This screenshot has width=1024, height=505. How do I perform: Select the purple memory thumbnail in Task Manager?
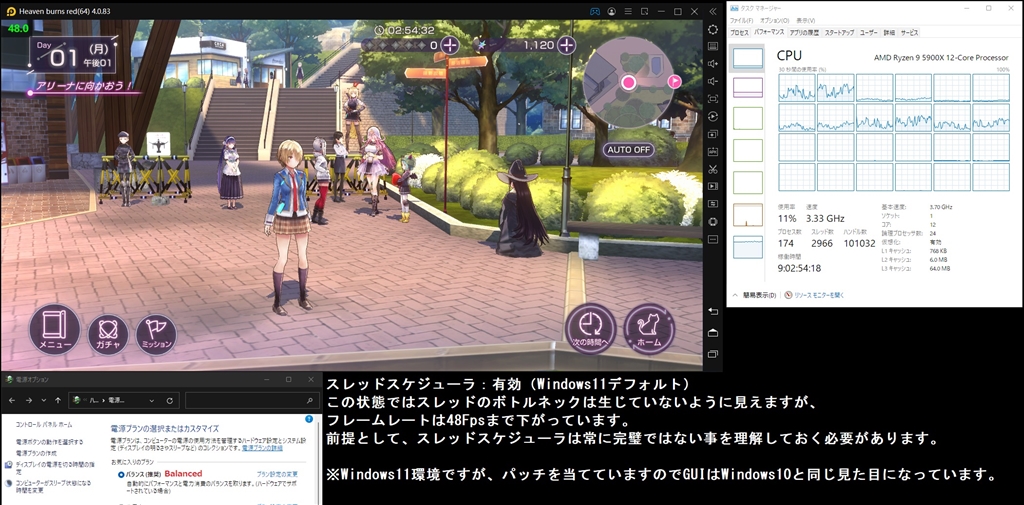748,88
